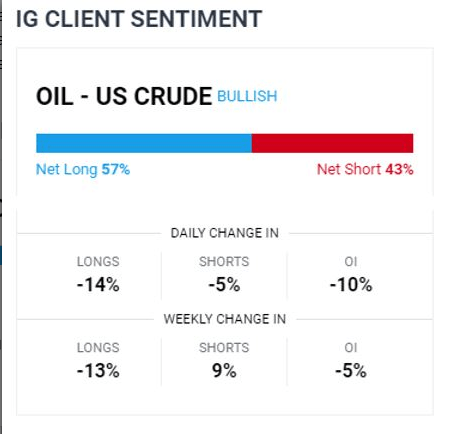Viewport: 449px width, 434px height.
Task: Click the daily OI label
Action: coord(351,262)
